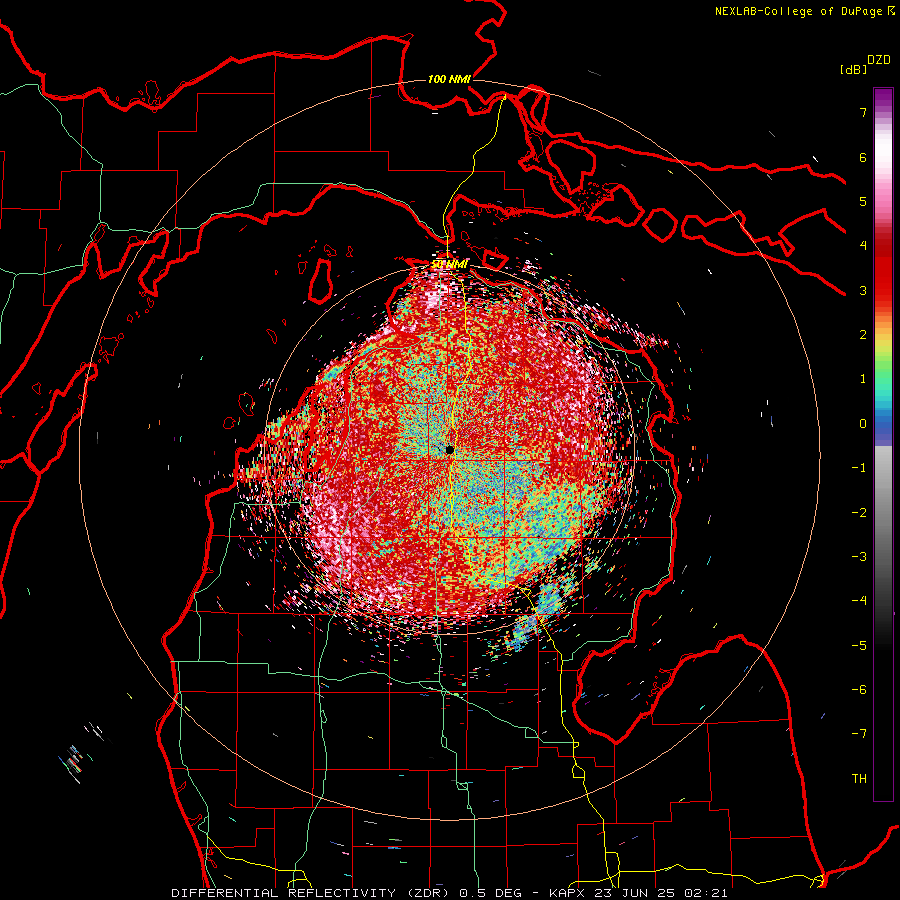Click the NEXLAB-College of DuPage watermark text
The image size is (900, 900).
tap(805, 11)
